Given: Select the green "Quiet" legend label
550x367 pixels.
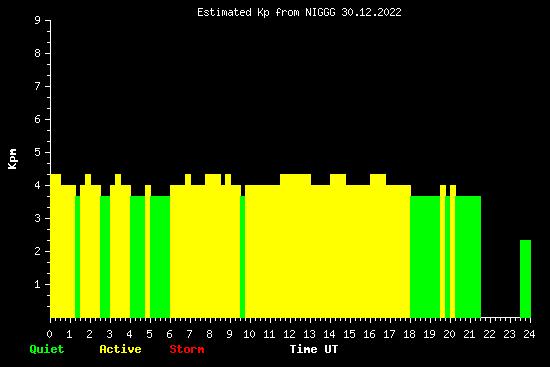Looking at the screenshot, I should tap(47, 349).
